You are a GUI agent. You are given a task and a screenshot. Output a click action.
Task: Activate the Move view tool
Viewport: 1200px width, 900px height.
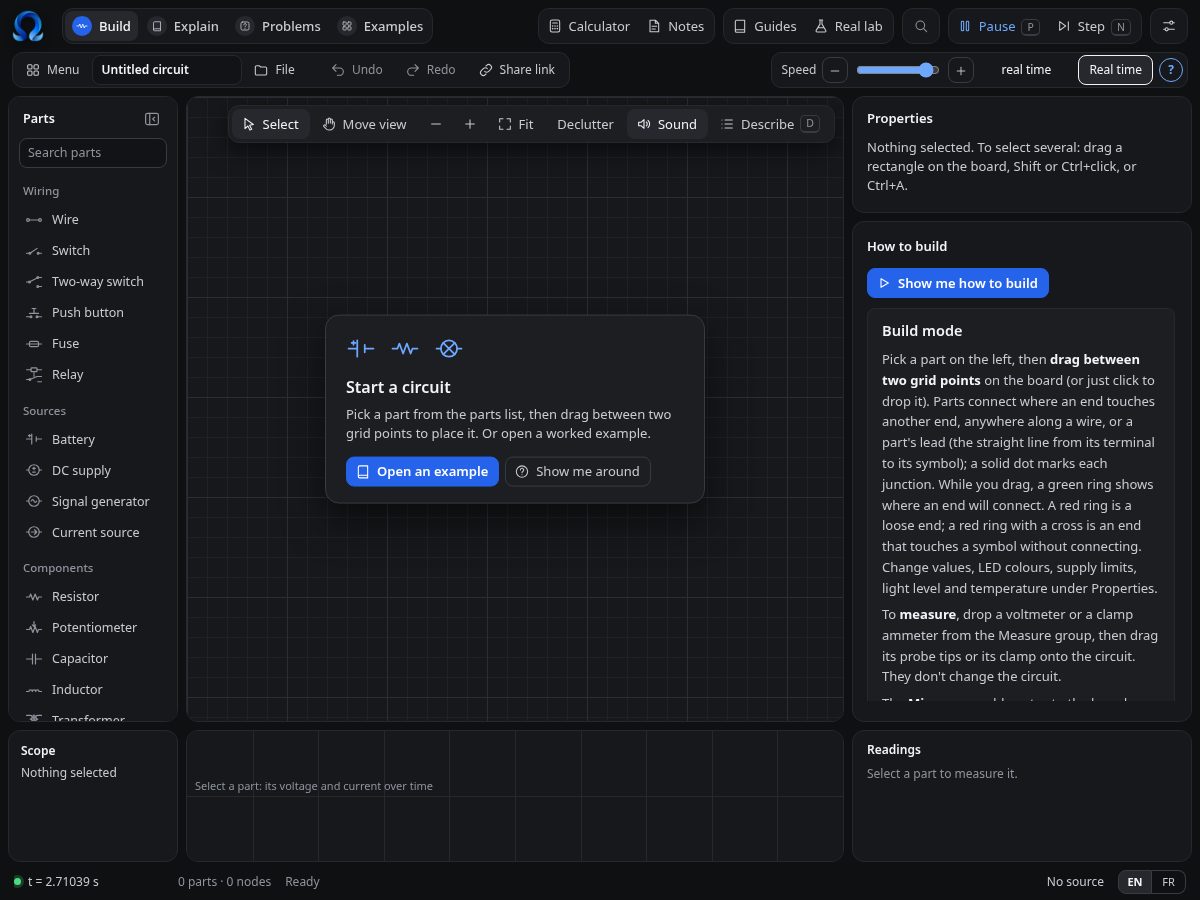[x=364, y=124]
